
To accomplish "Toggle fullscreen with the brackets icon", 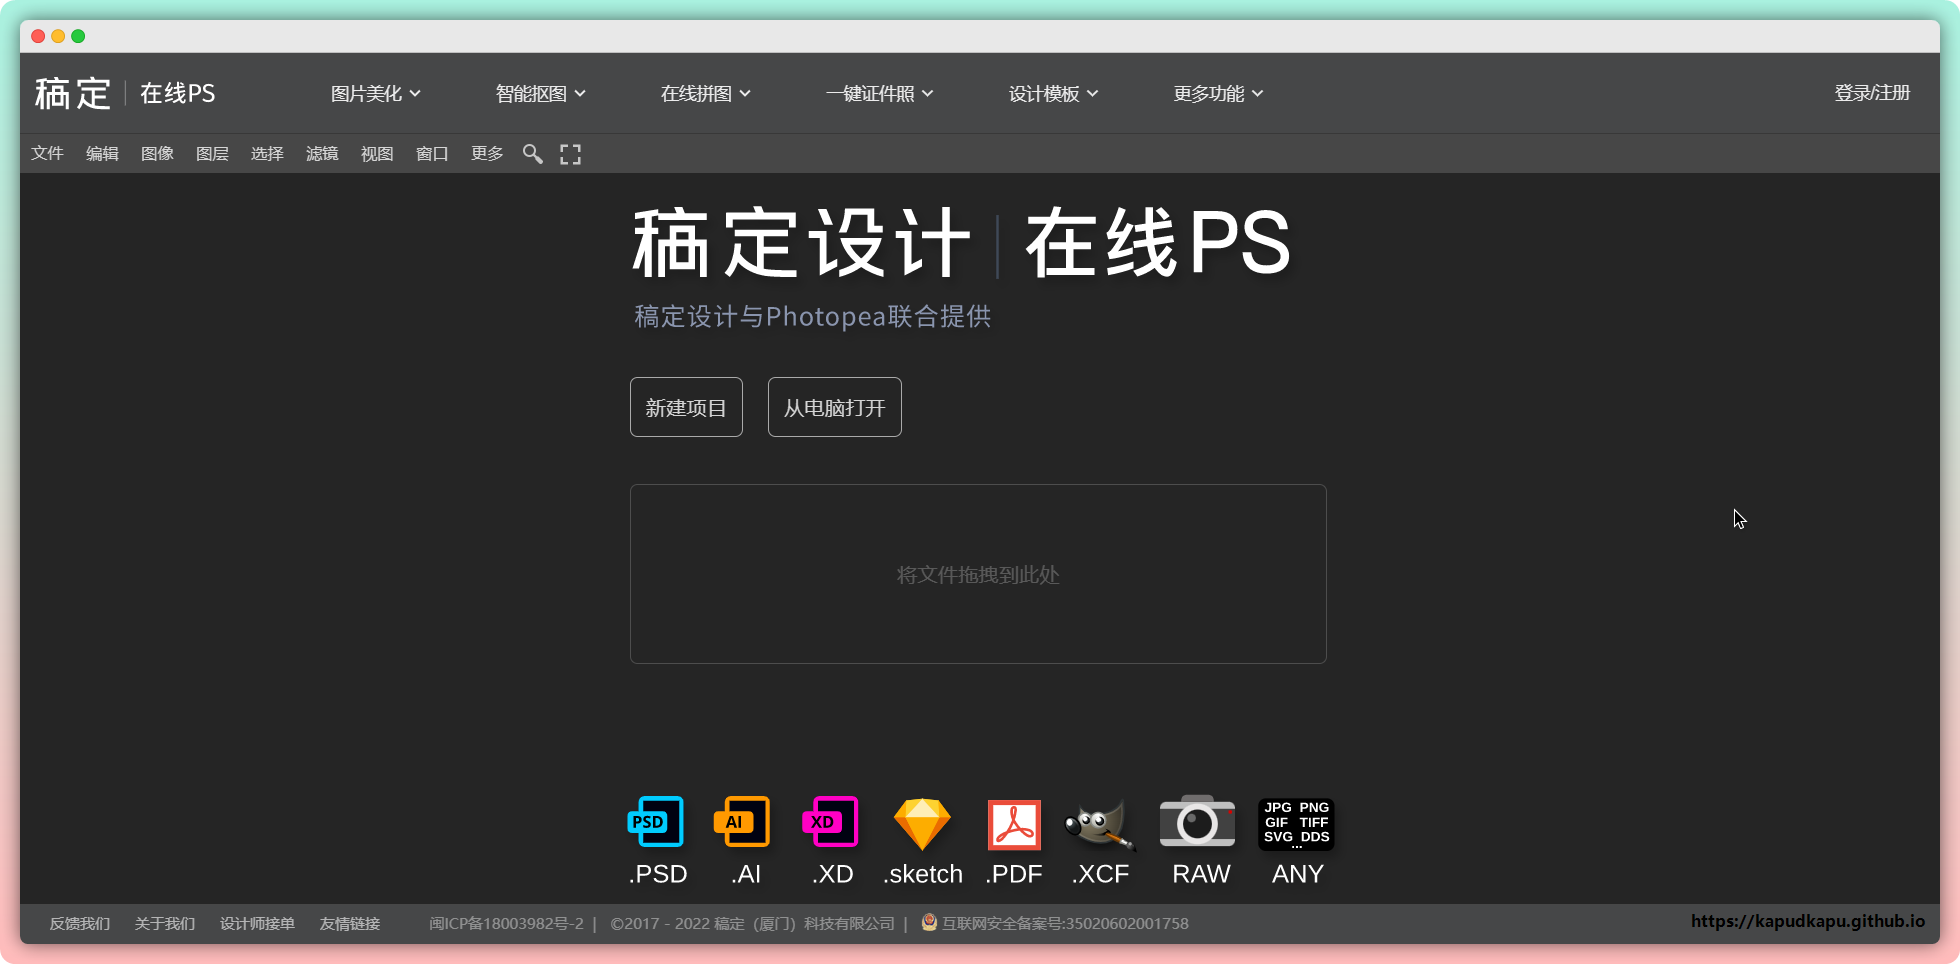I will coord(570,154).
